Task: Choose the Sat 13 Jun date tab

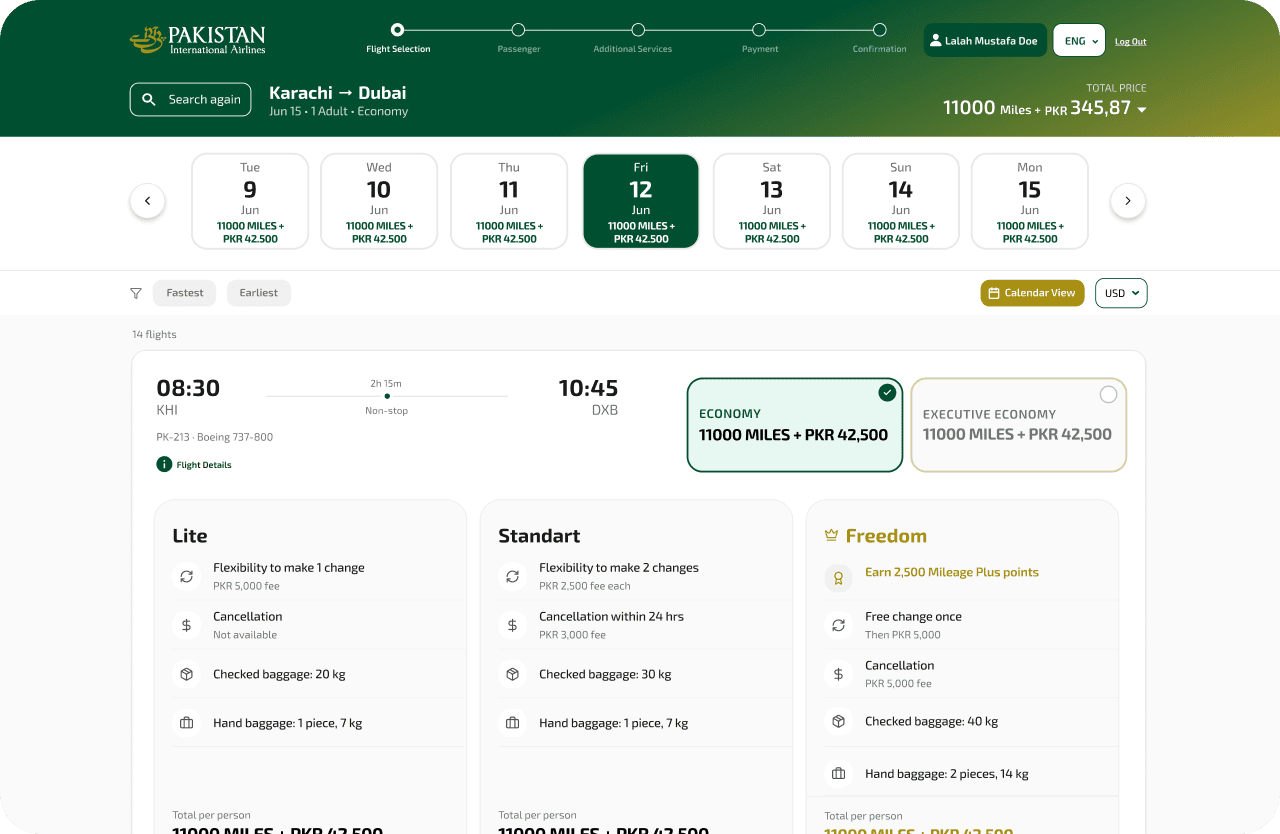Action: click(x=772, y=201)
